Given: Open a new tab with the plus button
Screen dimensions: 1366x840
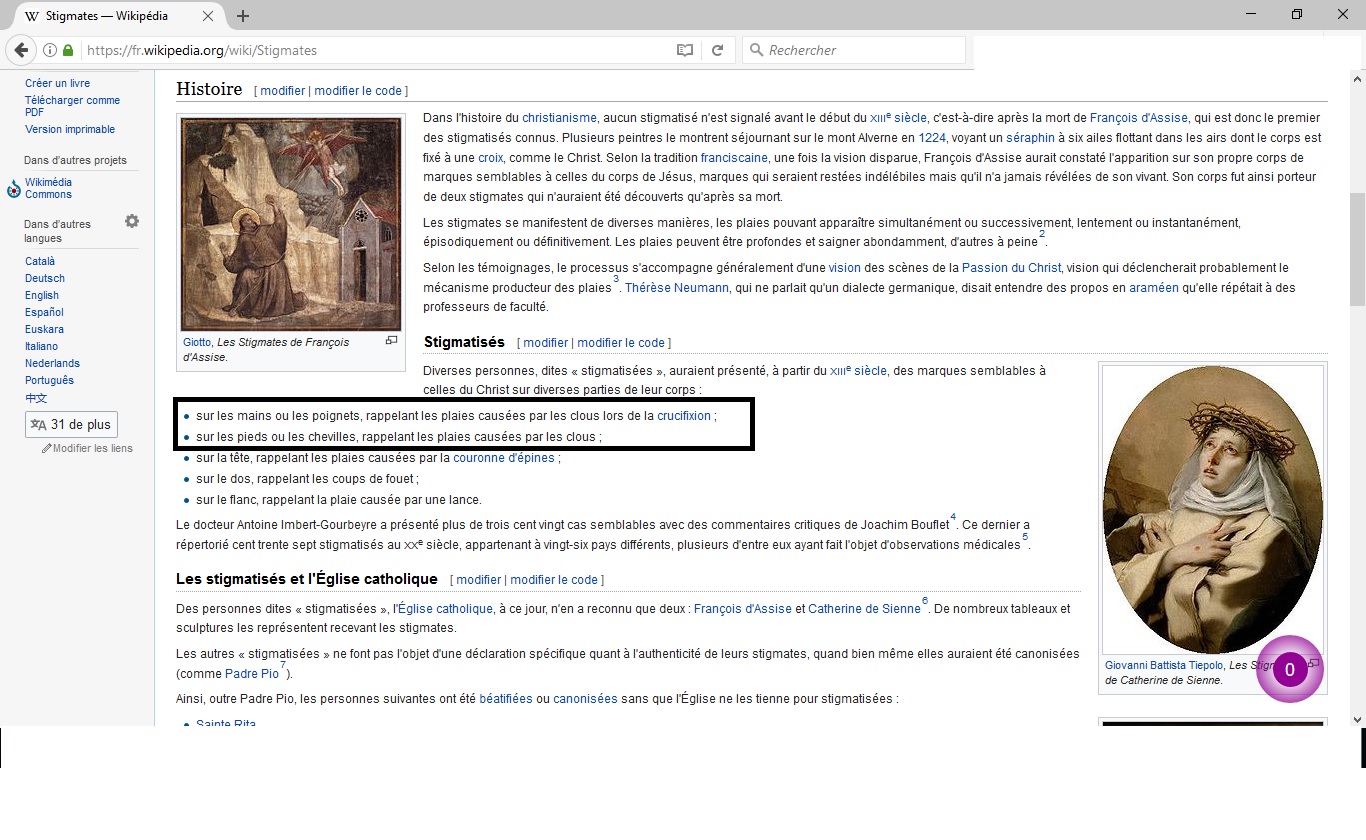Looking at the screenshot, I should [243, 16].
